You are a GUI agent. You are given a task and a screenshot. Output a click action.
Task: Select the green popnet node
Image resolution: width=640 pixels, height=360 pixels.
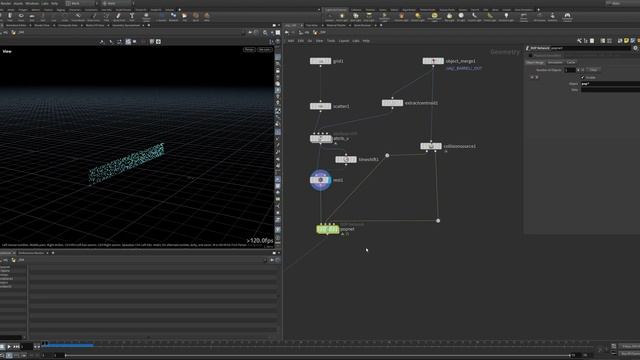point(327,229)
